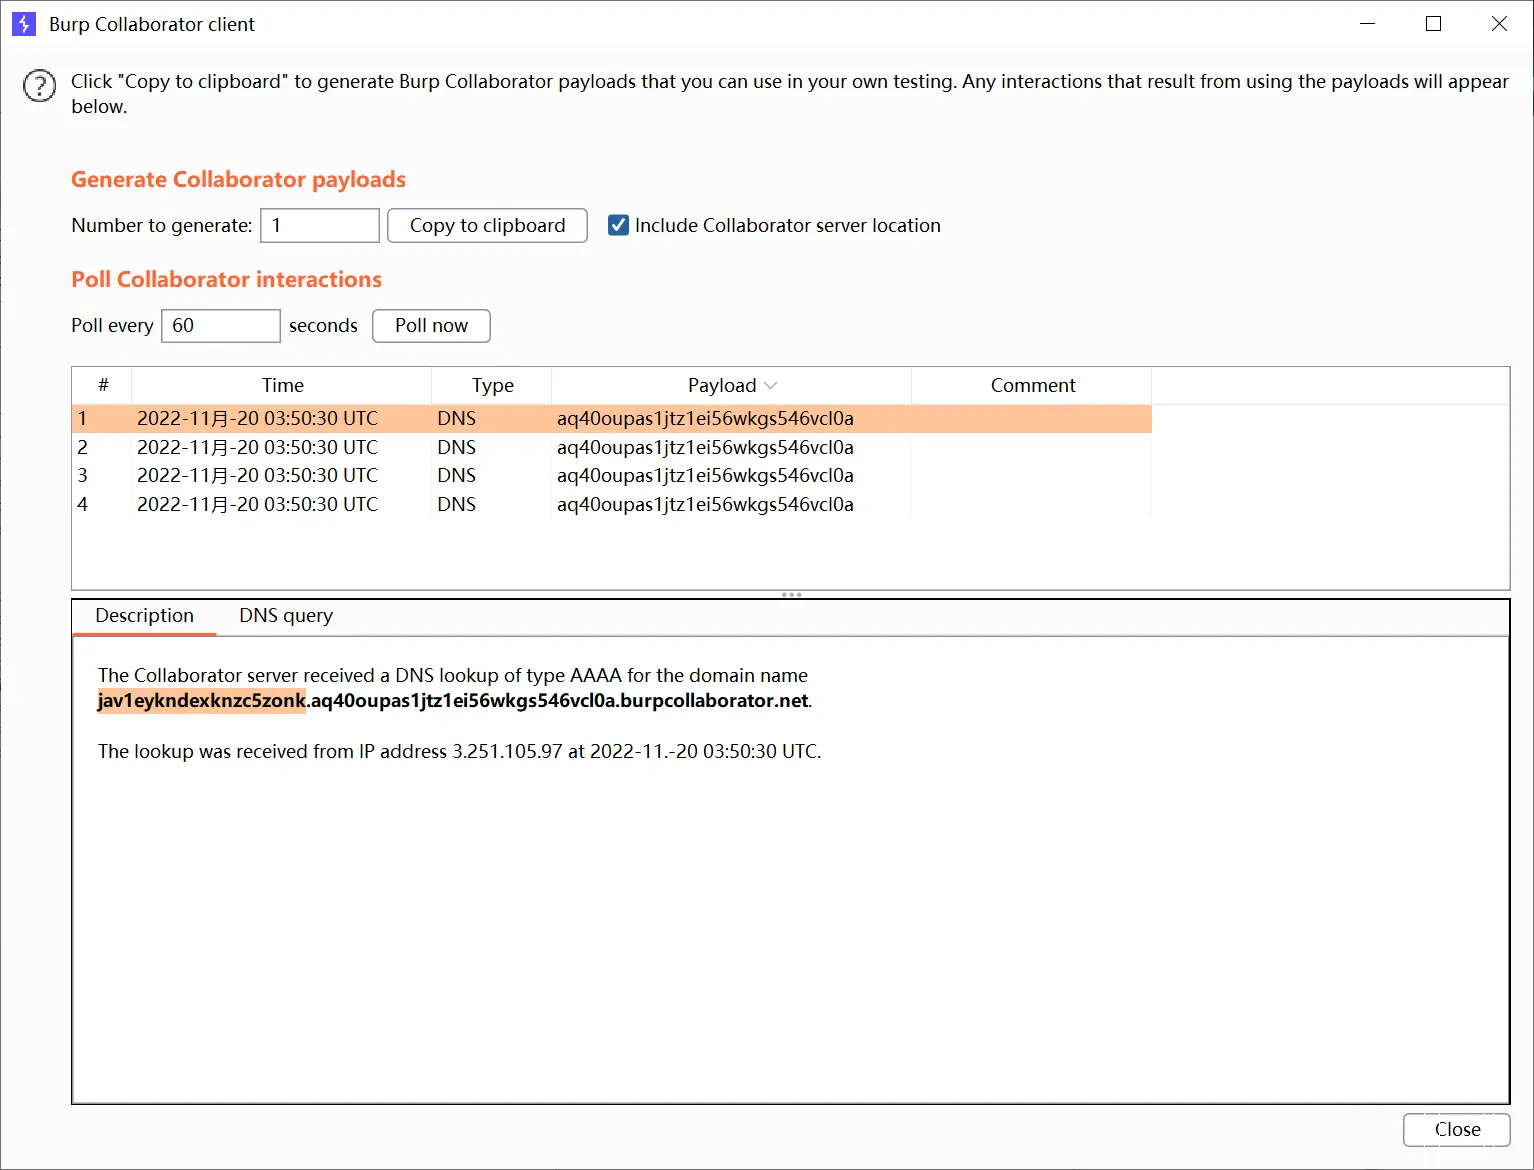Viewport: 1534px width, 1170px height.
Task: Toggle Include Collaborator server location checkbox
Action: click(619, 225)
